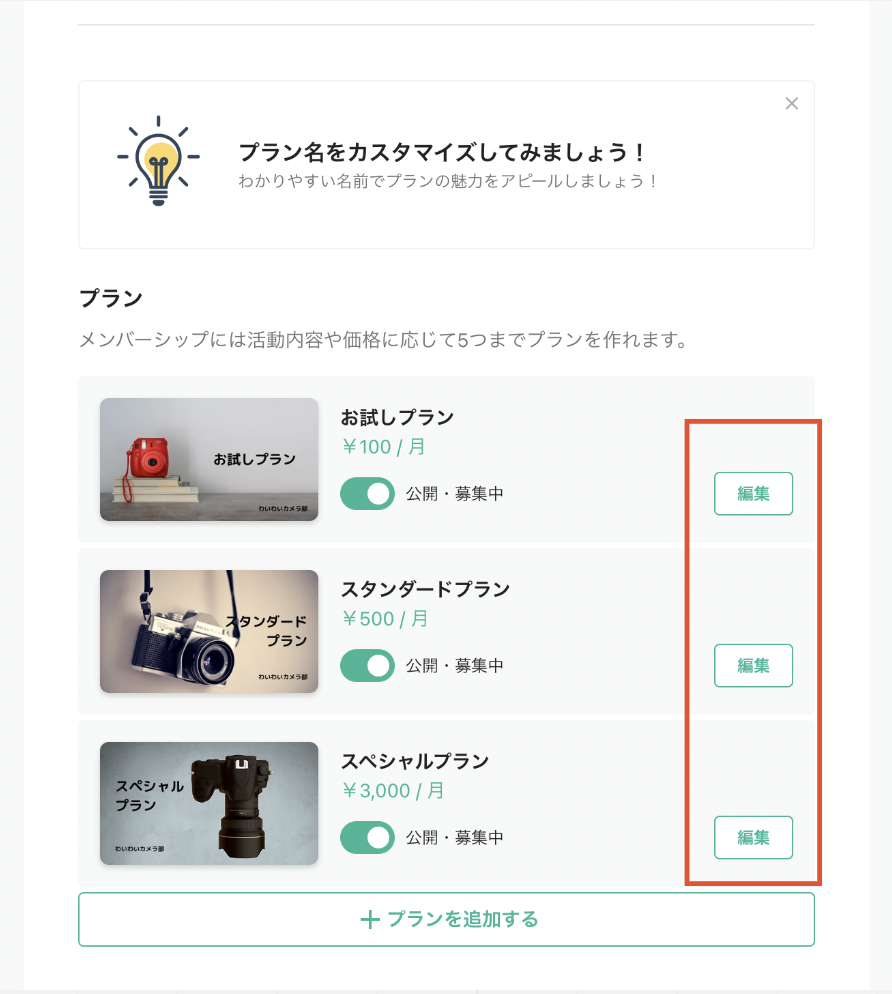Edit the スペシャルプラン plan

click(x=753, y=838)
